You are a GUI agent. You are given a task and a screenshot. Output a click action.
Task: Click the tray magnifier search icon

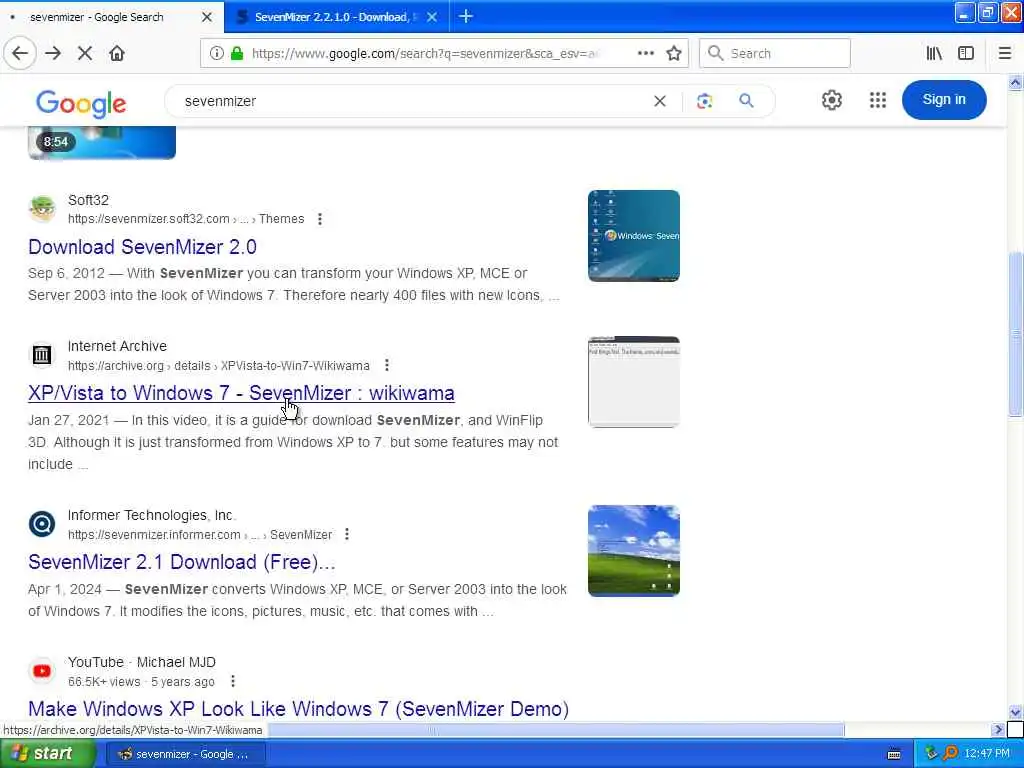coord(950,754)
